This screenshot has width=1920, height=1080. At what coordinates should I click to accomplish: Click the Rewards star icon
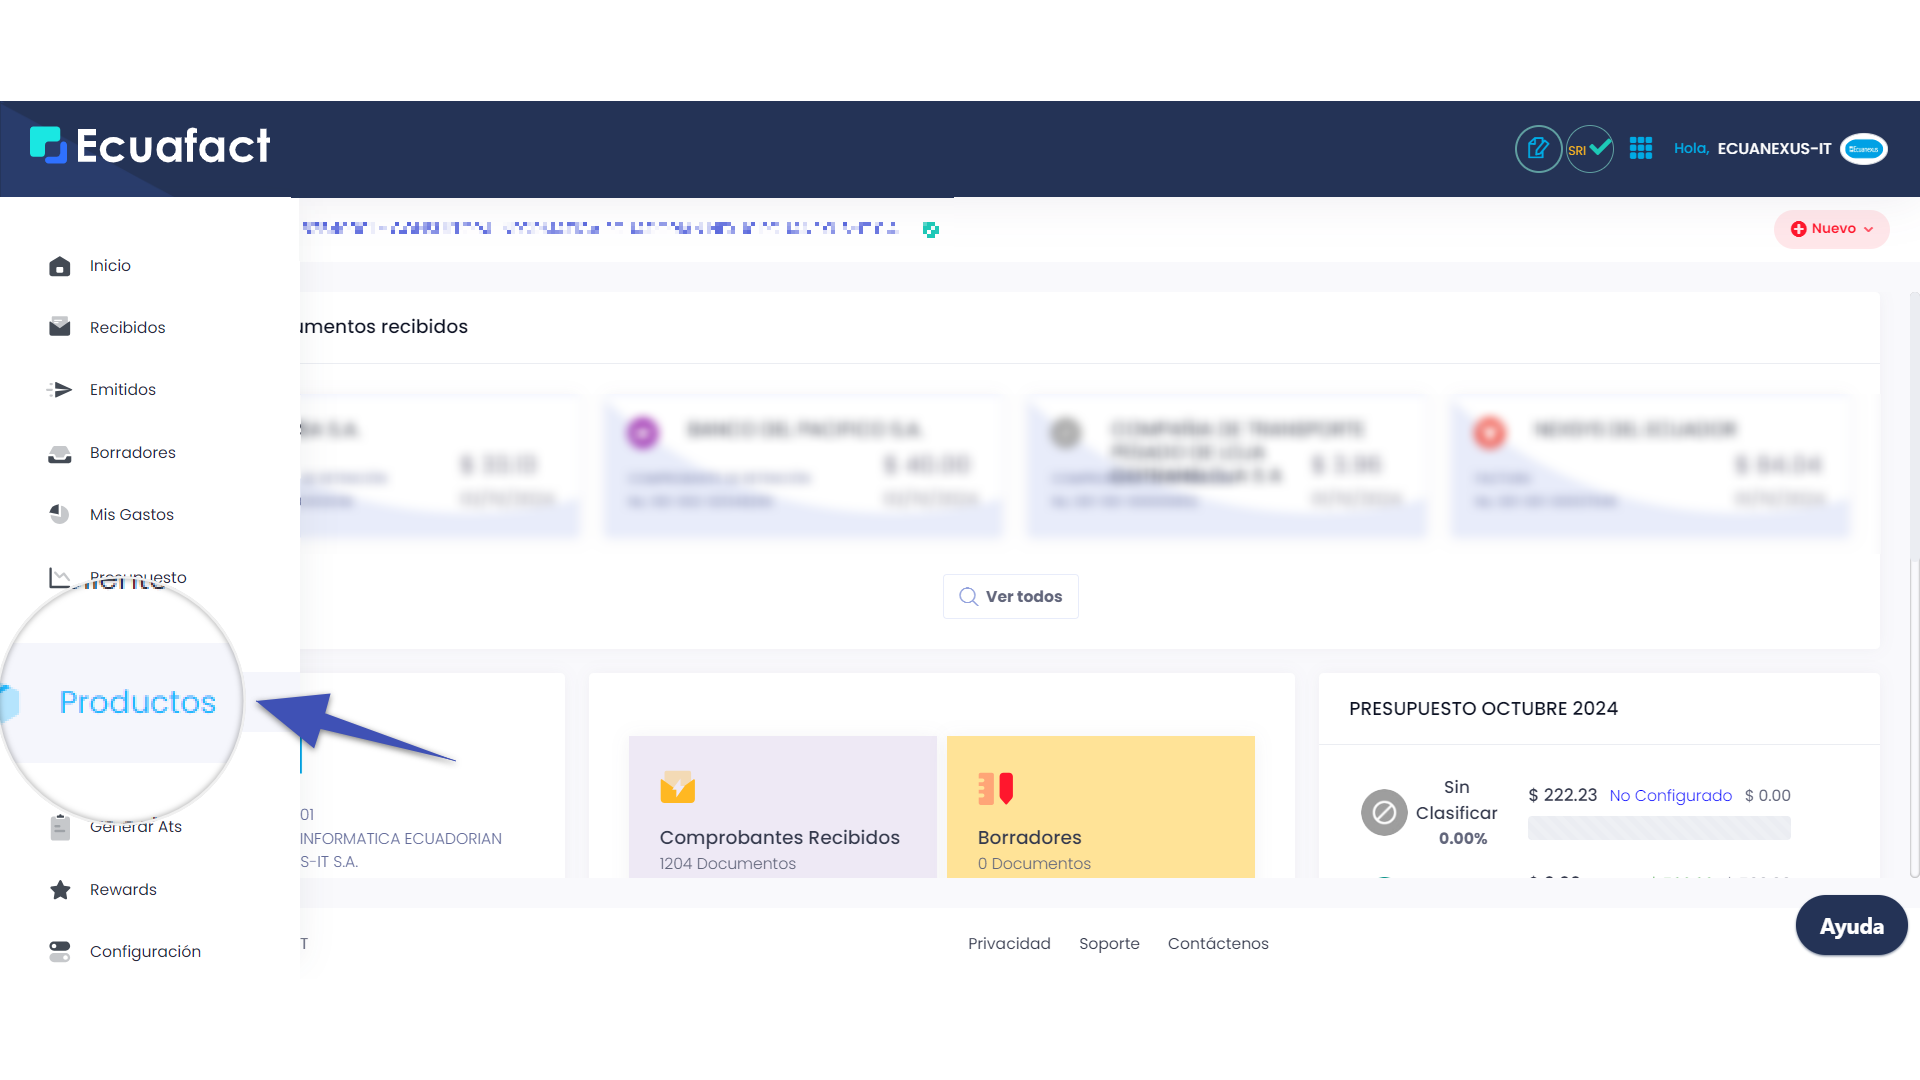click(x=60, y=890)
